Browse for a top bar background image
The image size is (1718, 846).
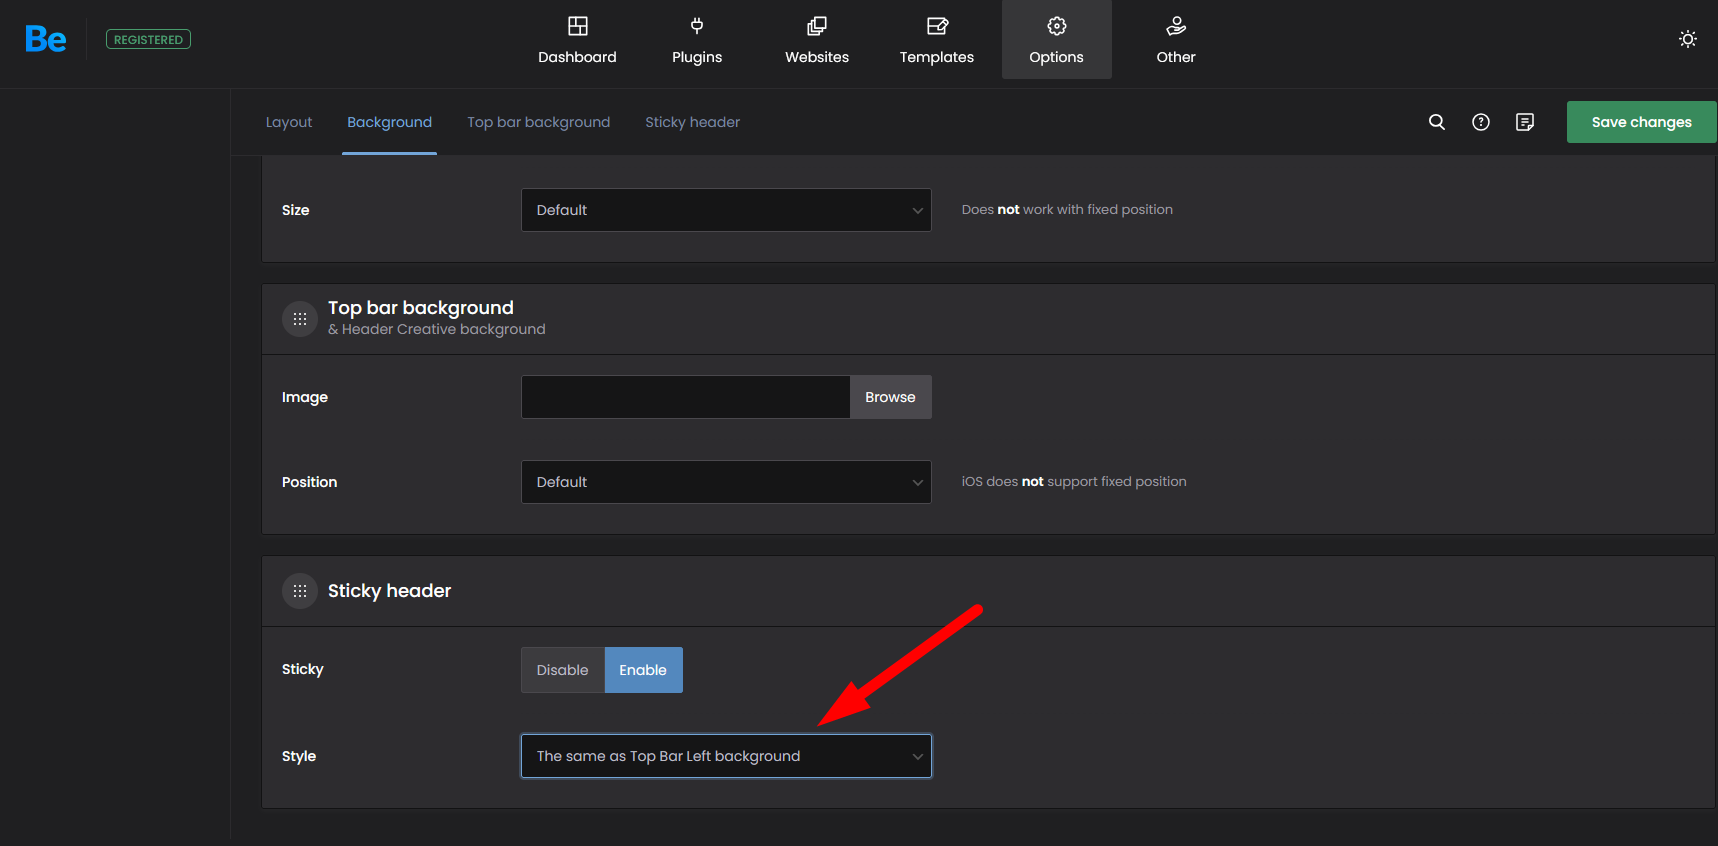click(x=890, y=397)
